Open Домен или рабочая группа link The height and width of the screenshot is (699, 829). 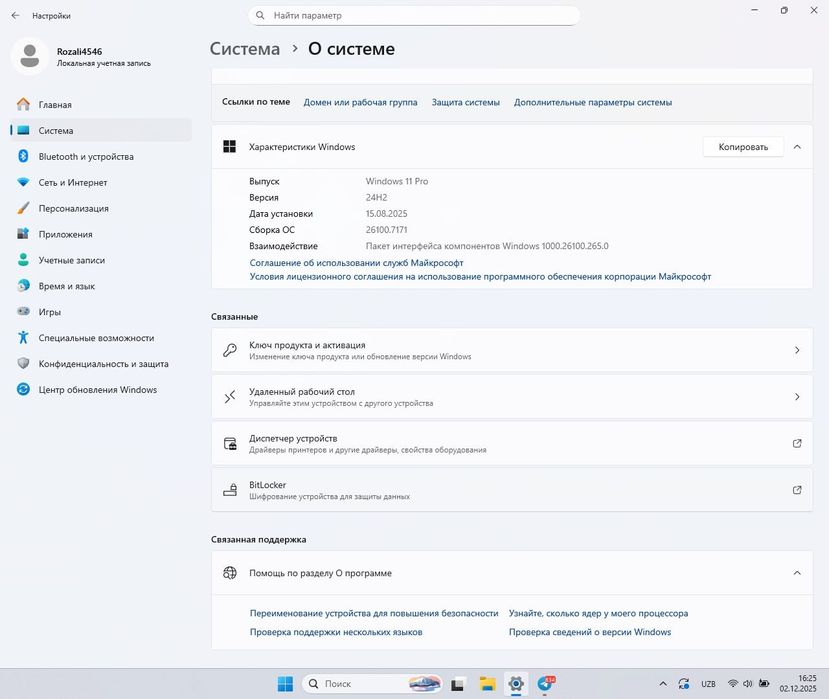click(x=360, y=102)
